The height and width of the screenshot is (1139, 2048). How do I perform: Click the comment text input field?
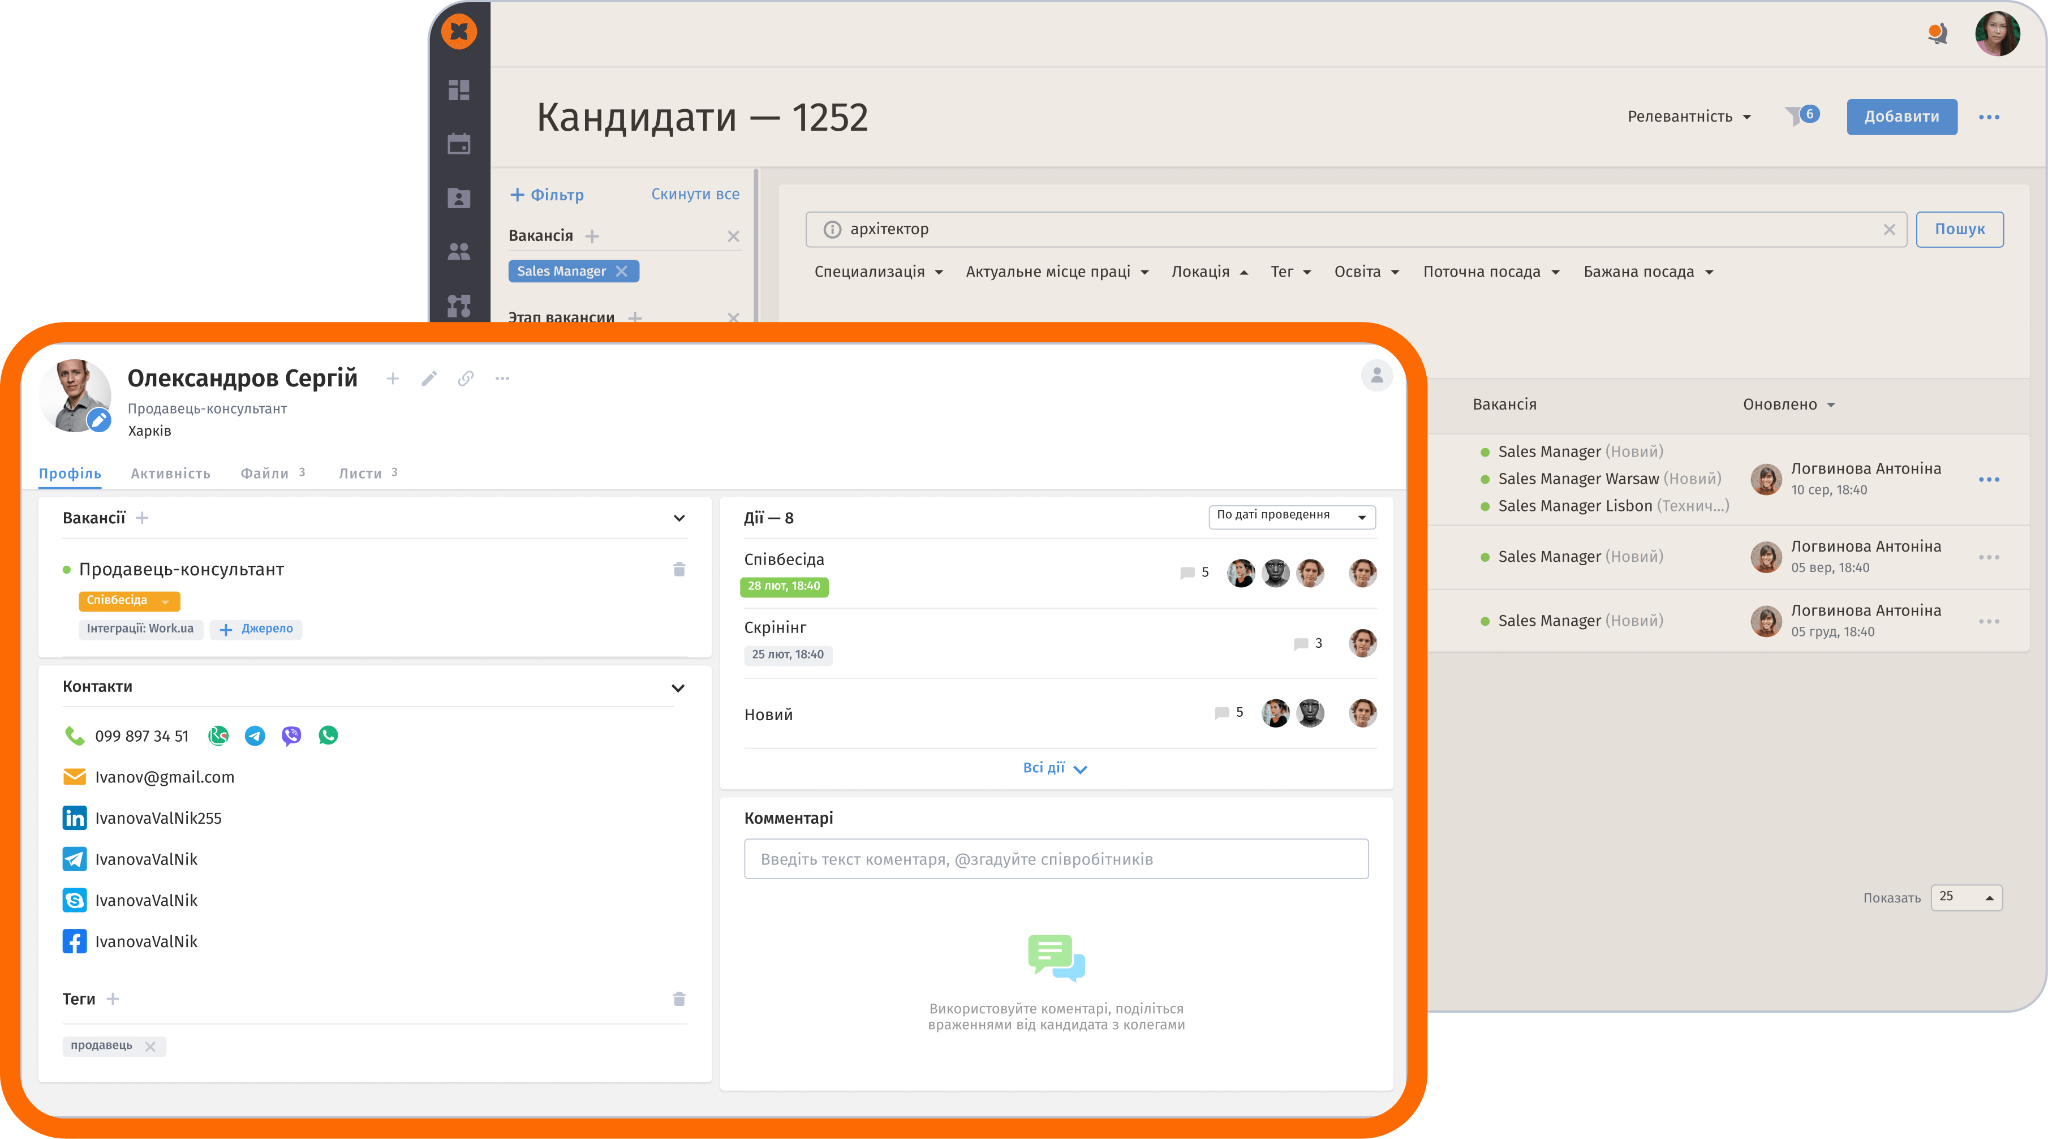pos(1056,859)
